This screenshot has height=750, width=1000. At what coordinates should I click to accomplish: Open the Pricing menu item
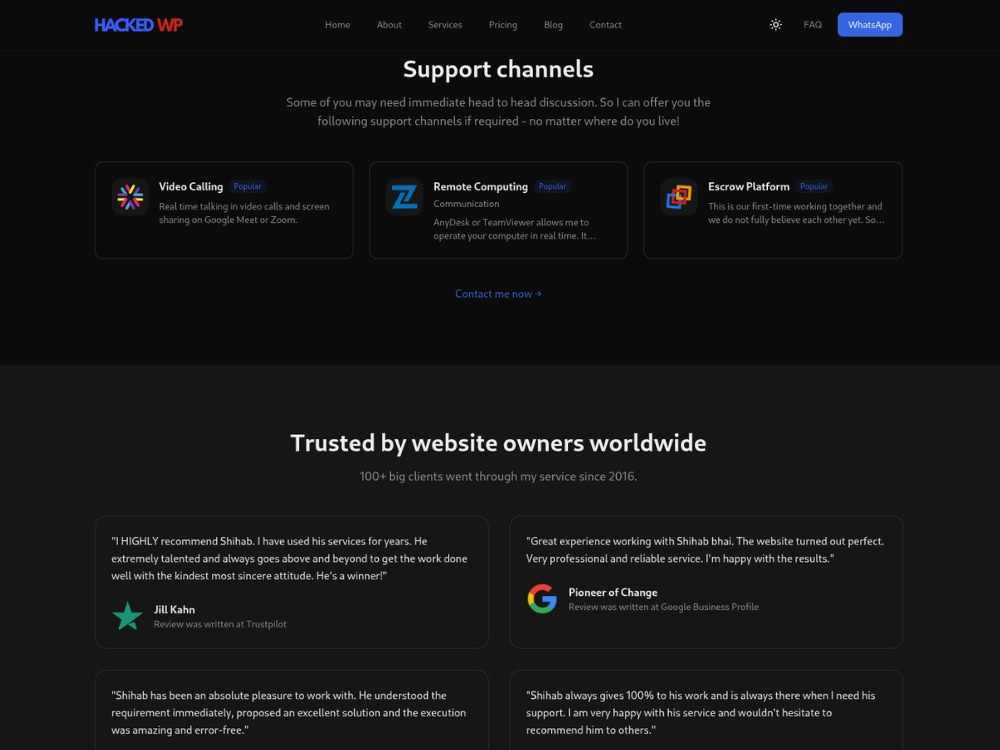(x=503, y=25)
